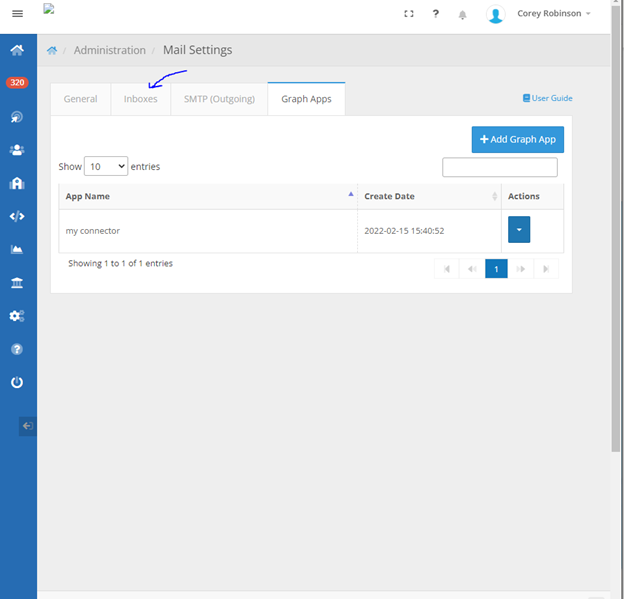Click the Add Graph App button
Image resolution: width=624 pixels, height=599 pixels.
point(517,139)
